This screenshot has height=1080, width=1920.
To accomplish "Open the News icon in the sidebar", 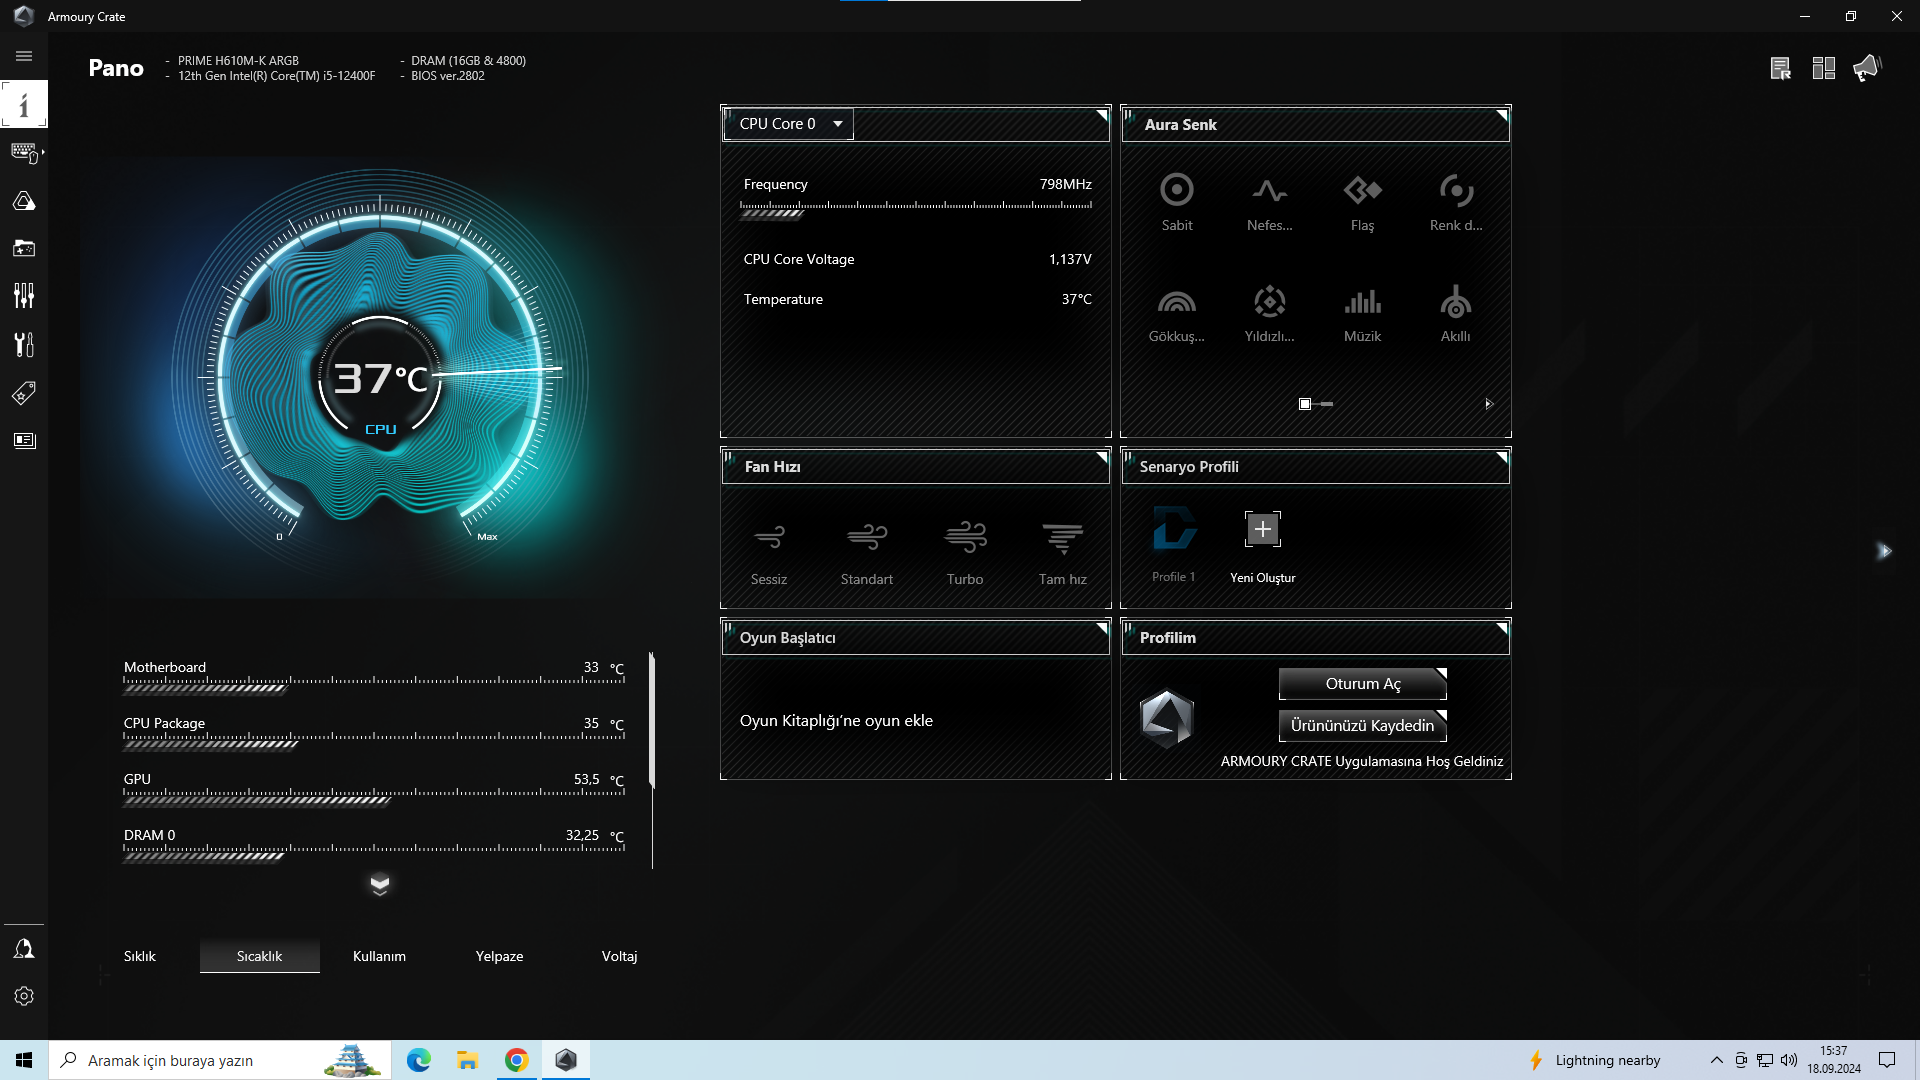I will coord(24,440).
